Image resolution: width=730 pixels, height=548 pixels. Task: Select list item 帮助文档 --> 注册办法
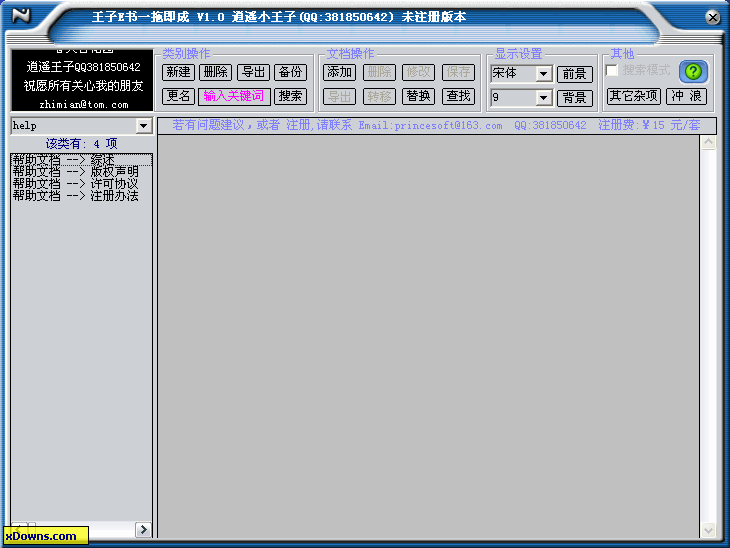[81, 196]
